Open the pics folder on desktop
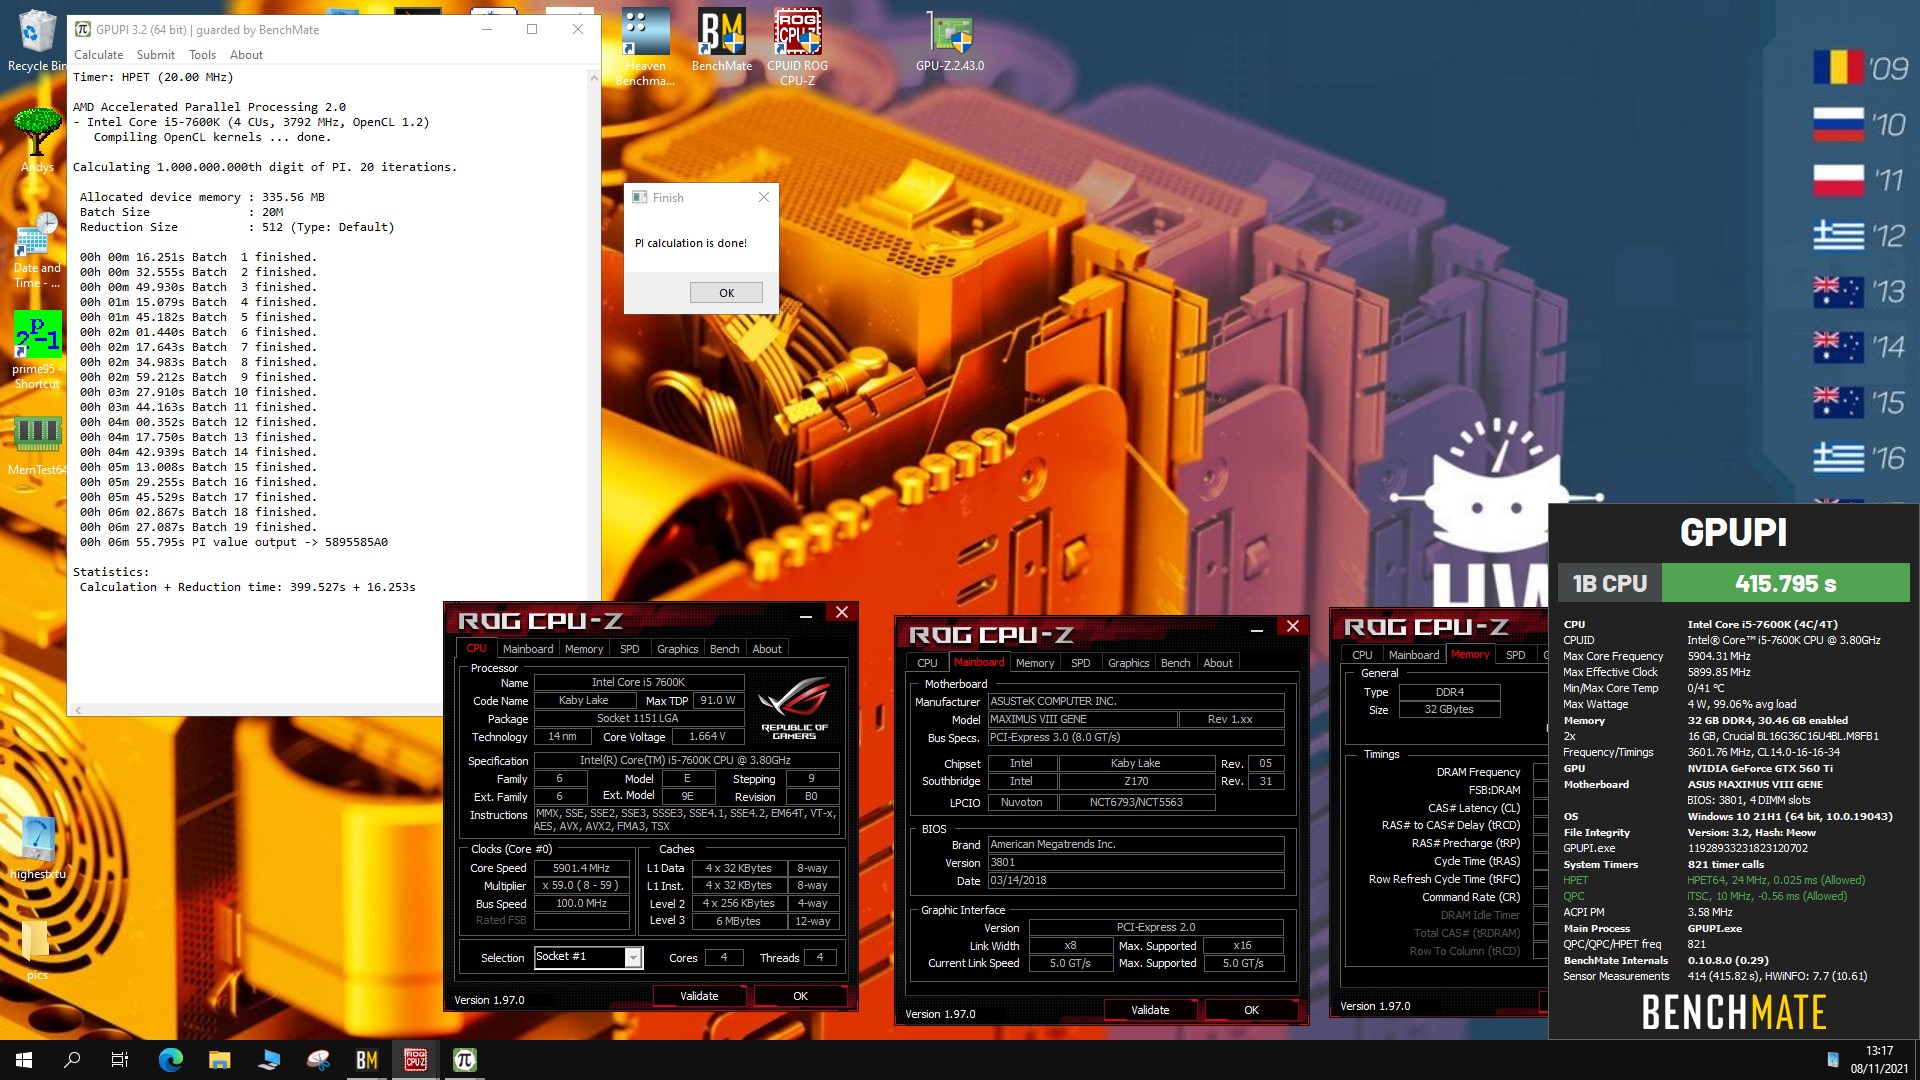The height and width of the screenshot is (1080, 1920). coord(37,950)
